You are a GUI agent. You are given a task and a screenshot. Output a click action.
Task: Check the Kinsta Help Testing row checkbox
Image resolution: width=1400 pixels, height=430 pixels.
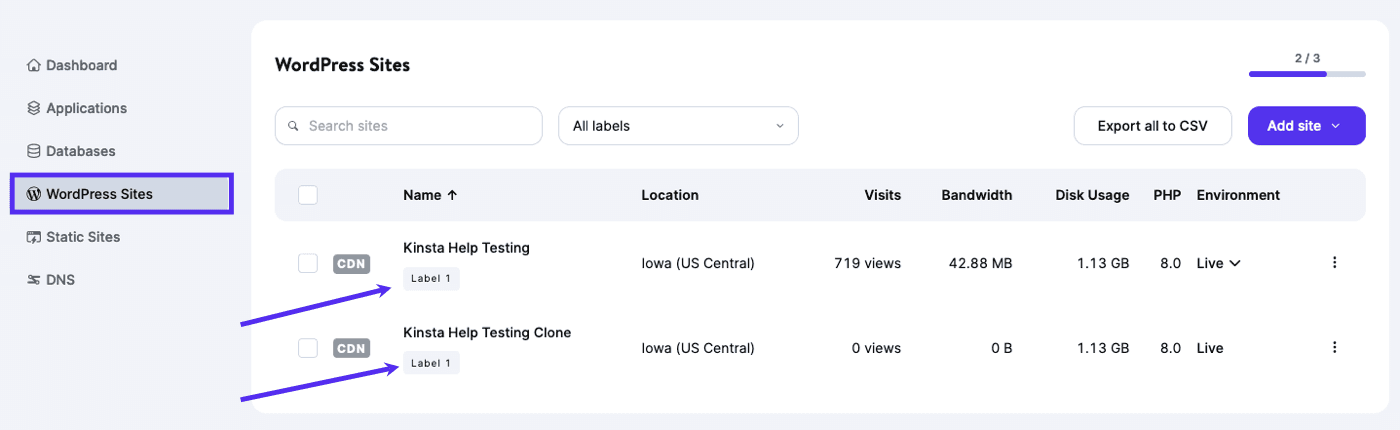(308, 263)
